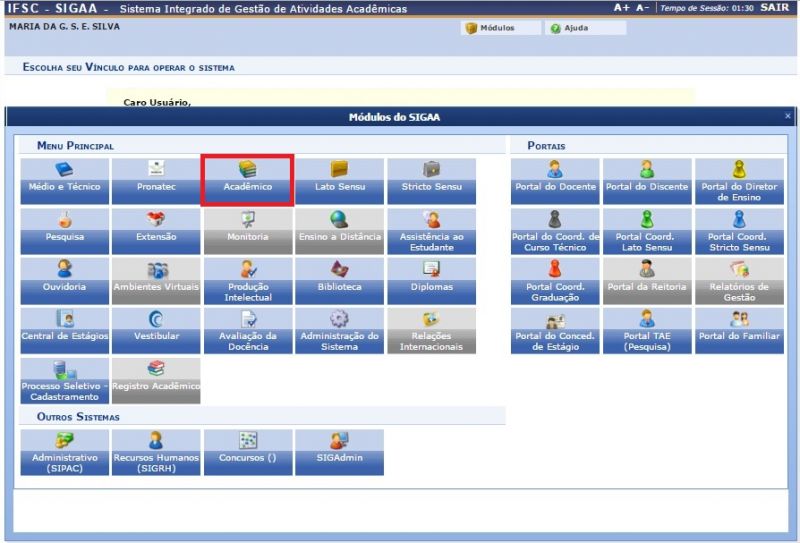Open the Pesquisa module
The height and width of the screenshot is (543, 800).
point(63,231)
